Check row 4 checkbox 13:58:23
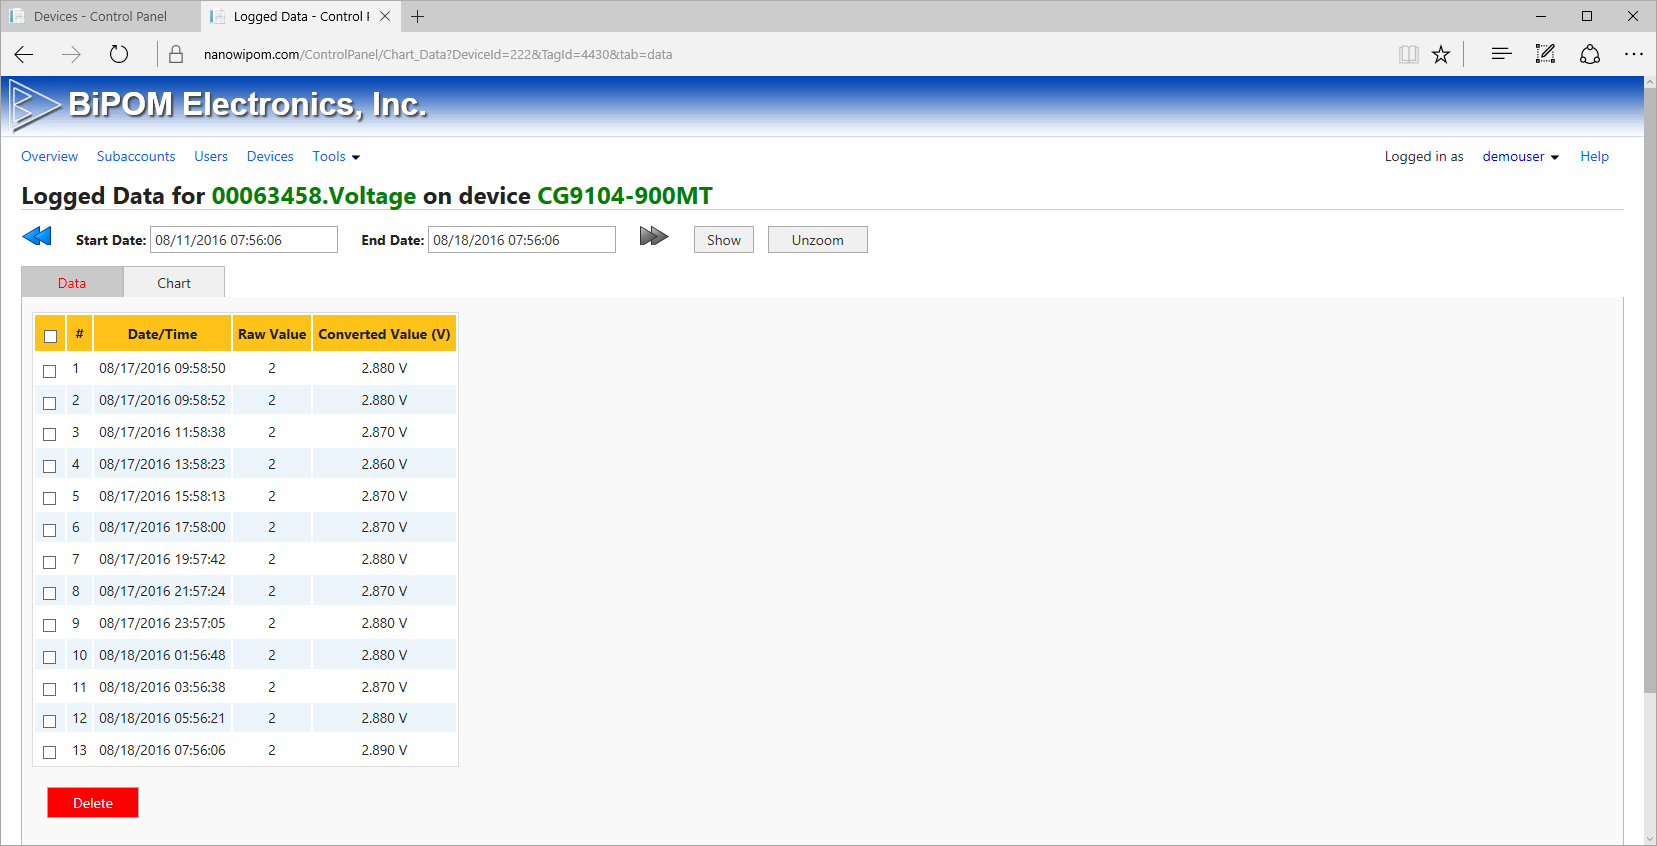This screenshot has height=846, width=1657. point(50,466)
